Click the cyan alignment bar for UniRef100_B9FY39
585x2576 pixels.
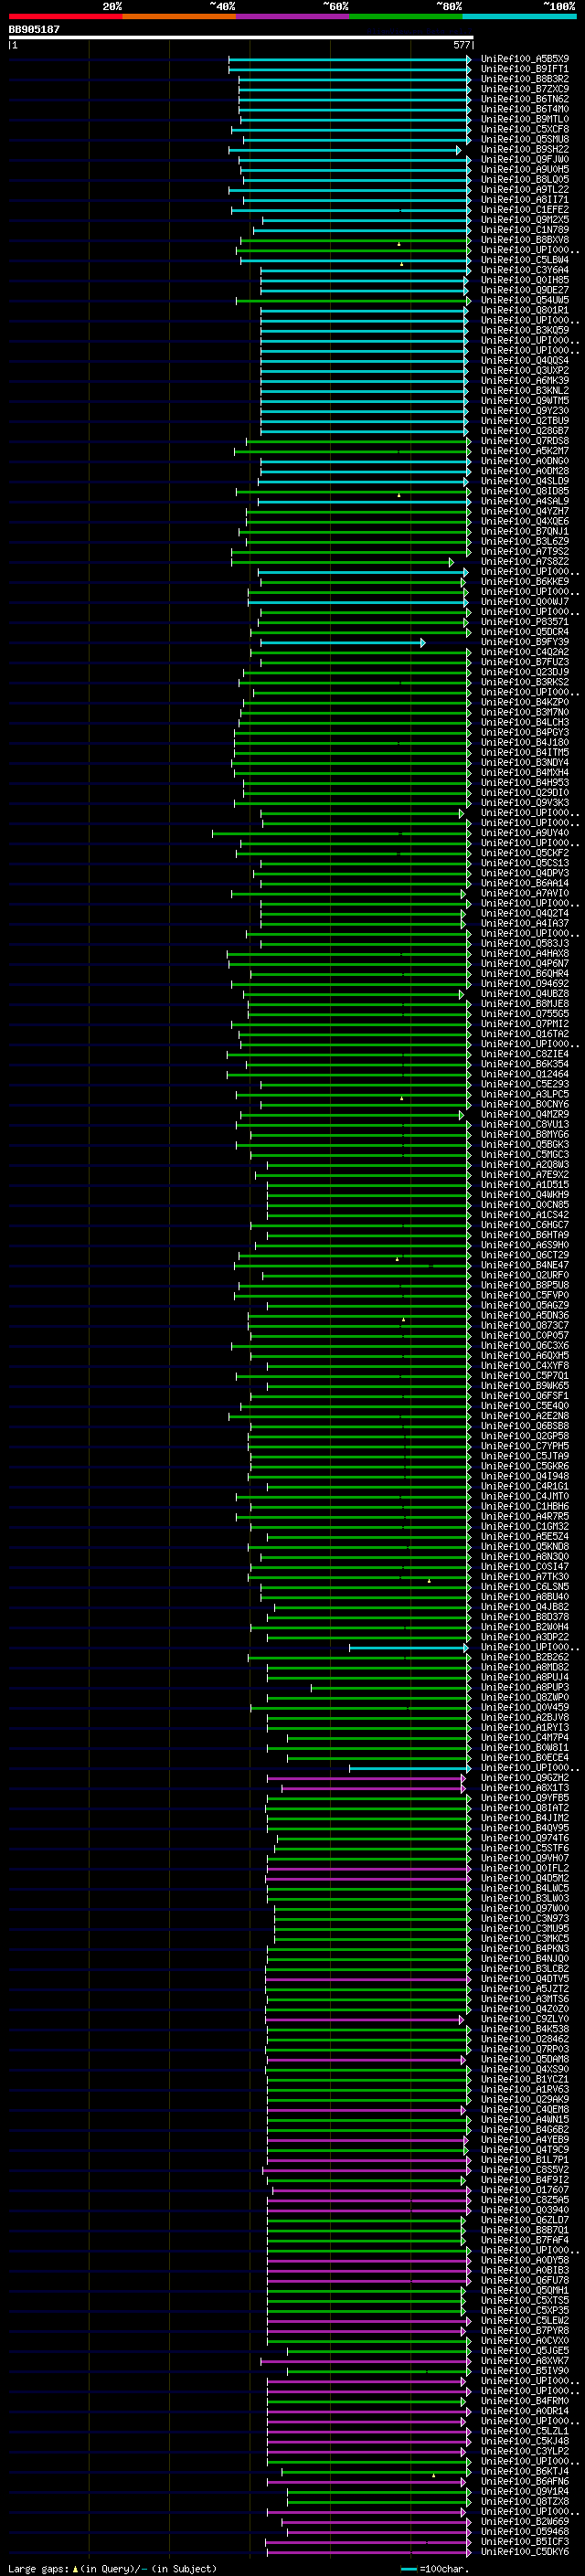(343, 643)
